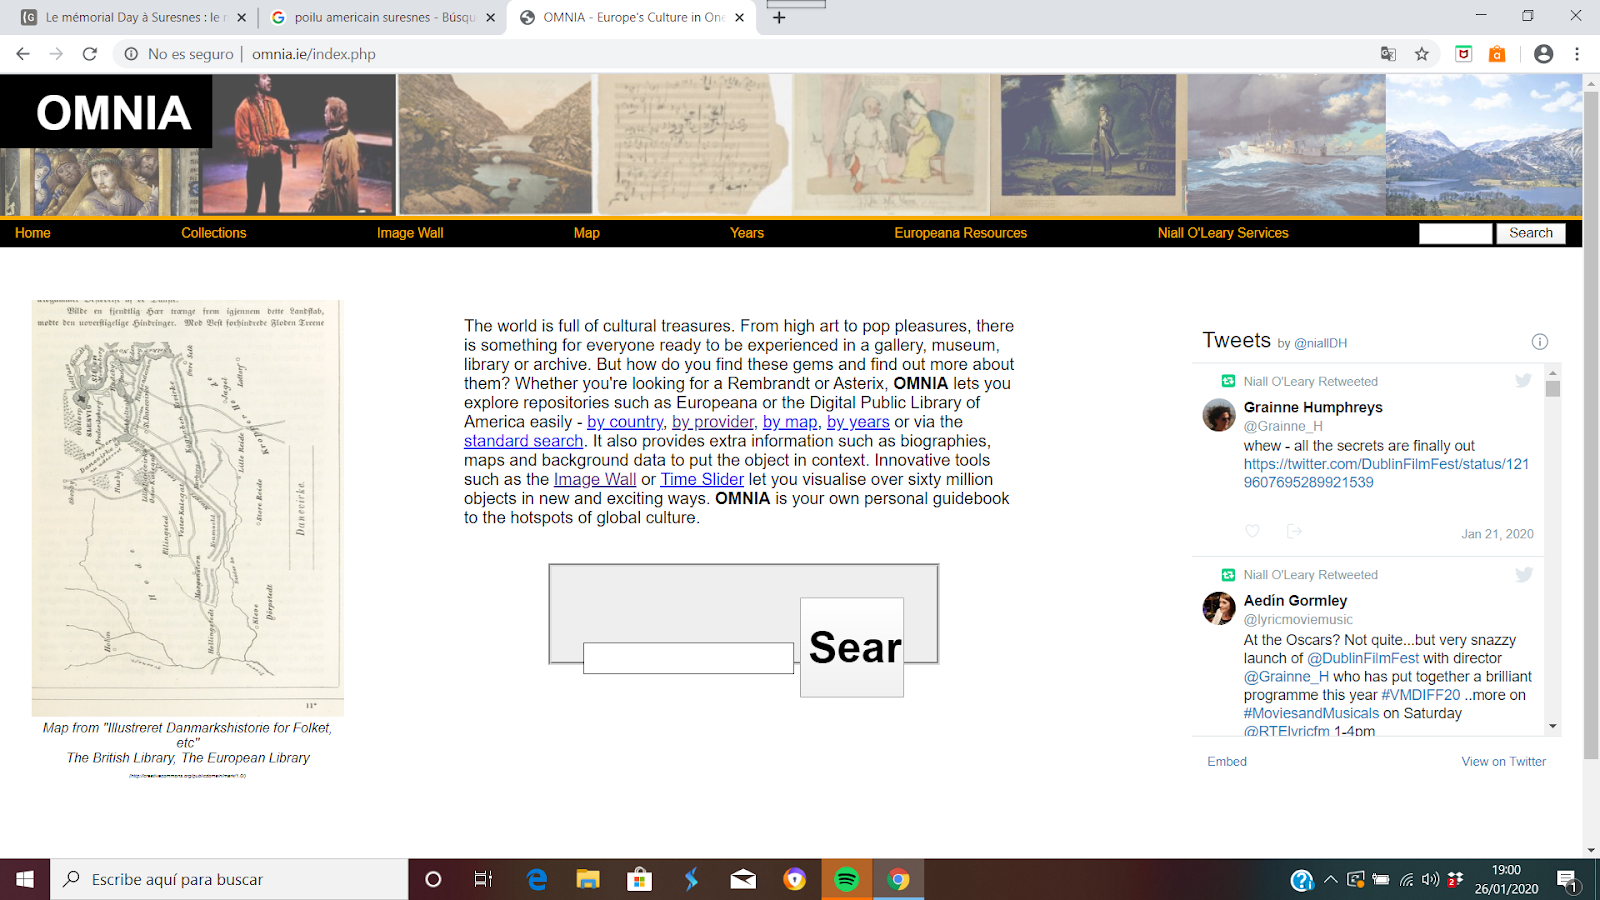Go back with the browser back arrow
The height and width of the screenshot is (900, 1600).
(x=22, y=54)
